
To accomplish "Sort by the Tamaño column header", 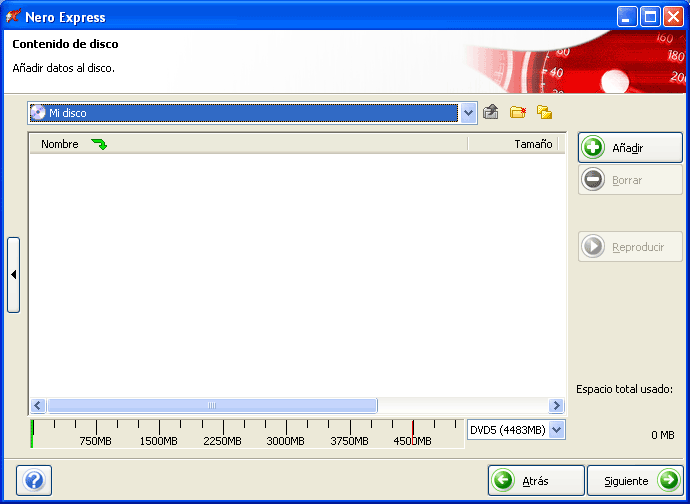I will click(x=513, y=144).
